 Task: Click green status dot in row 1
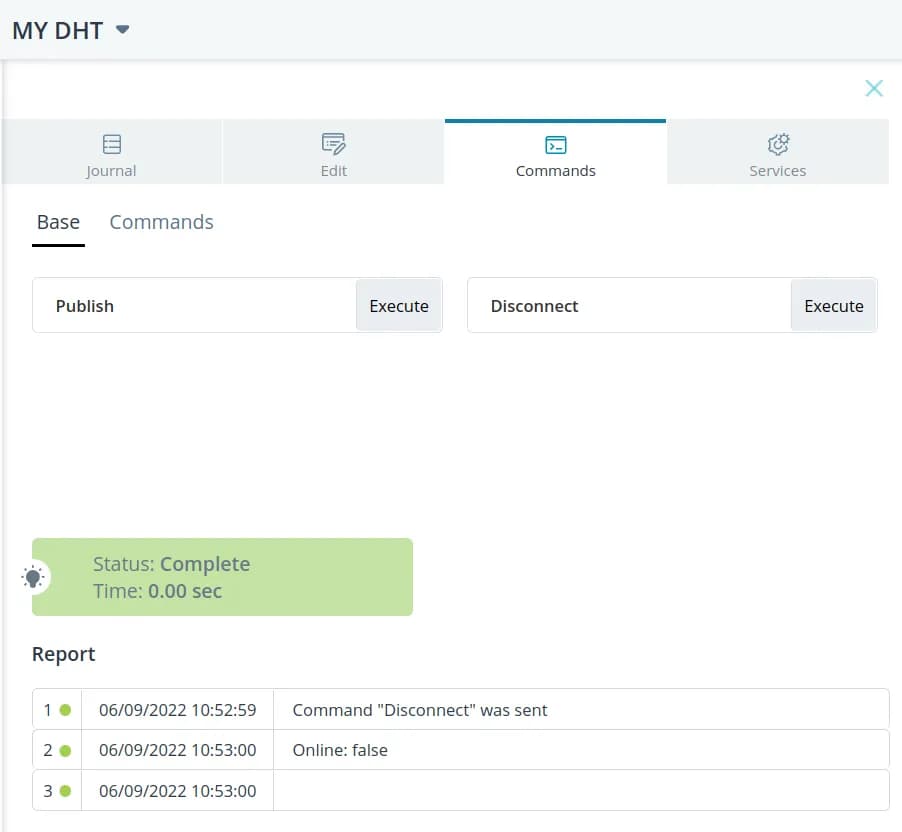pyautogui.click(x=65, y=710)
